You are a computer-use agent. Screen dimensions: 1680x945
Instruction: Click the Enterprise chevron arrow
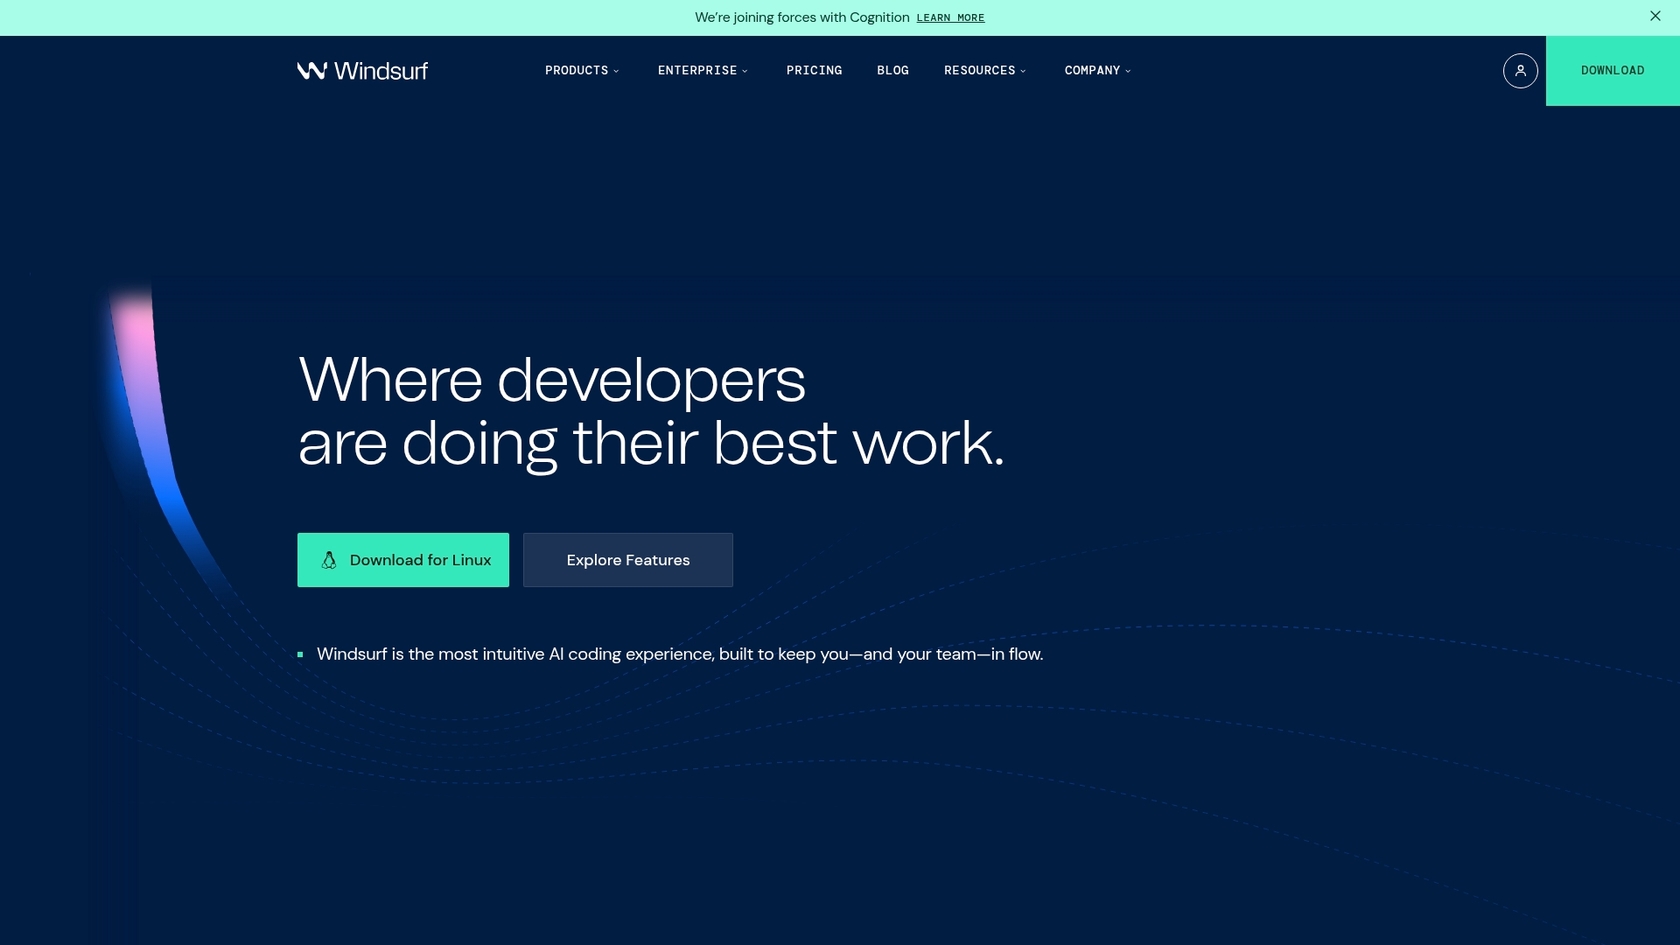[744, 71]
